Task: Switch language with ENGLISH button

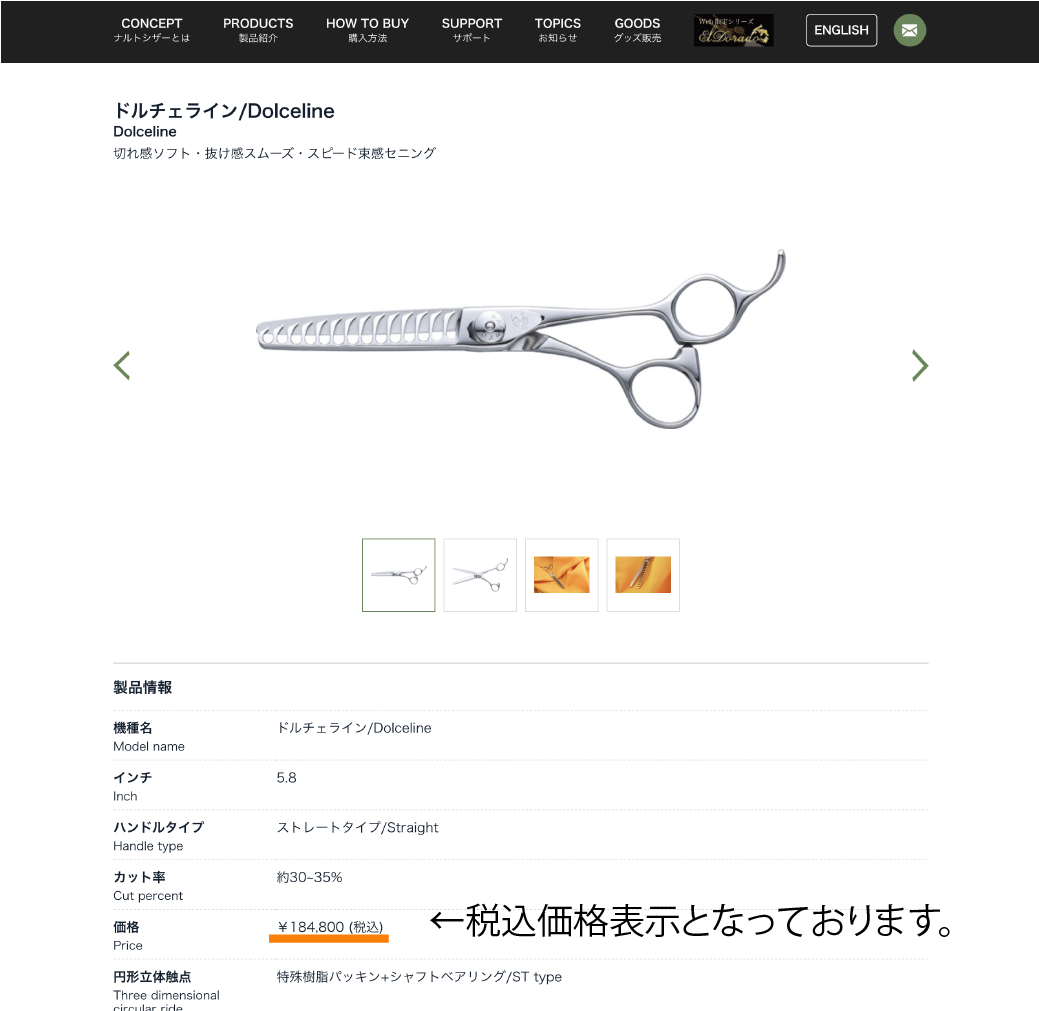Action: coord(841,30)
